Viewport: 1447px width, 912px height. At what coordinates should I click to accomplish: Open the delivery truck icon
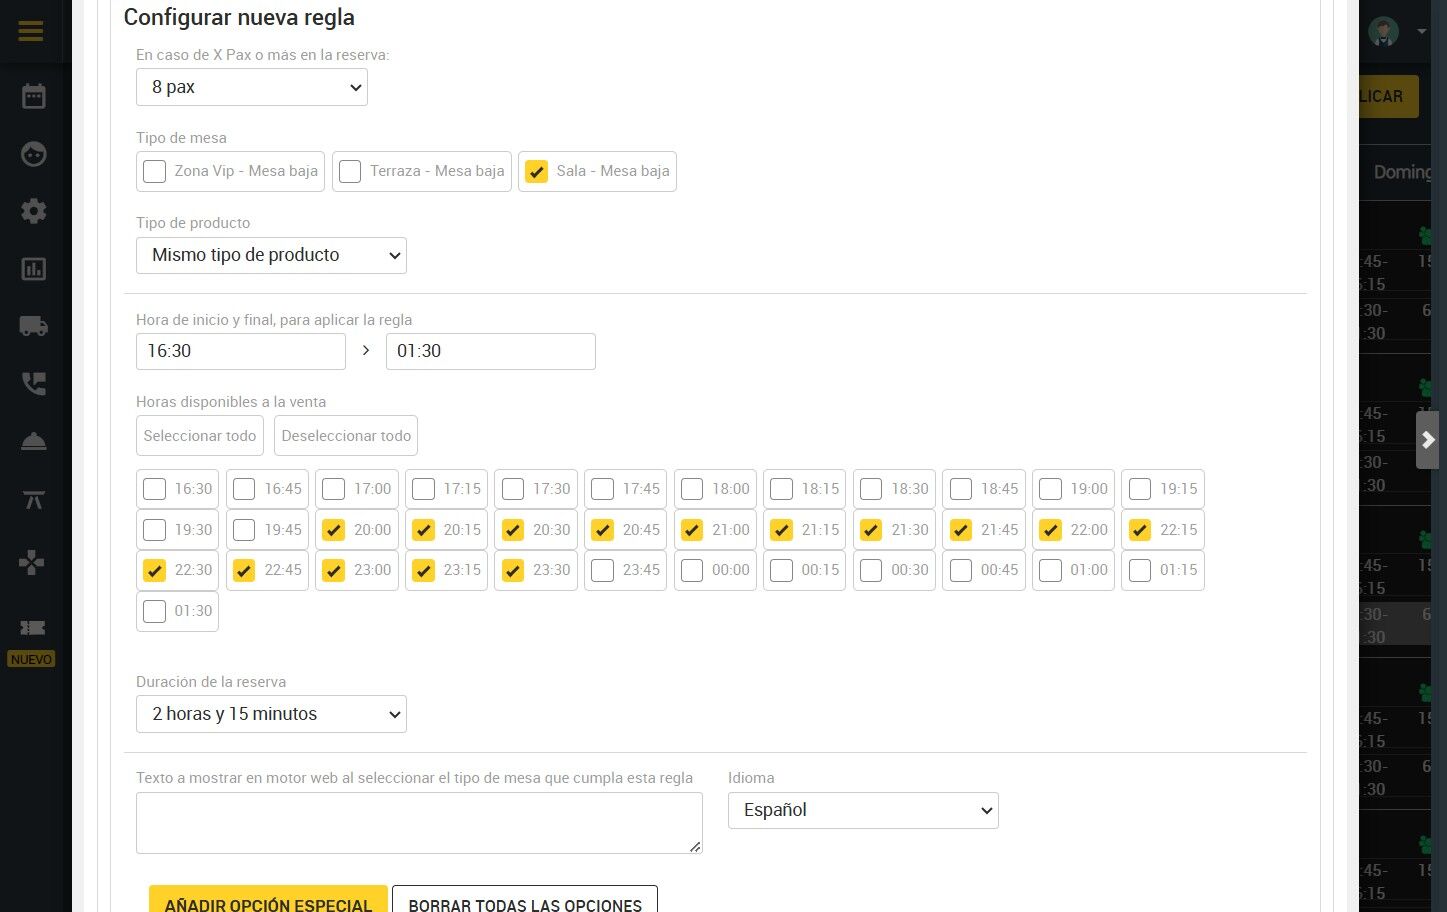click(x=34, y=326)
